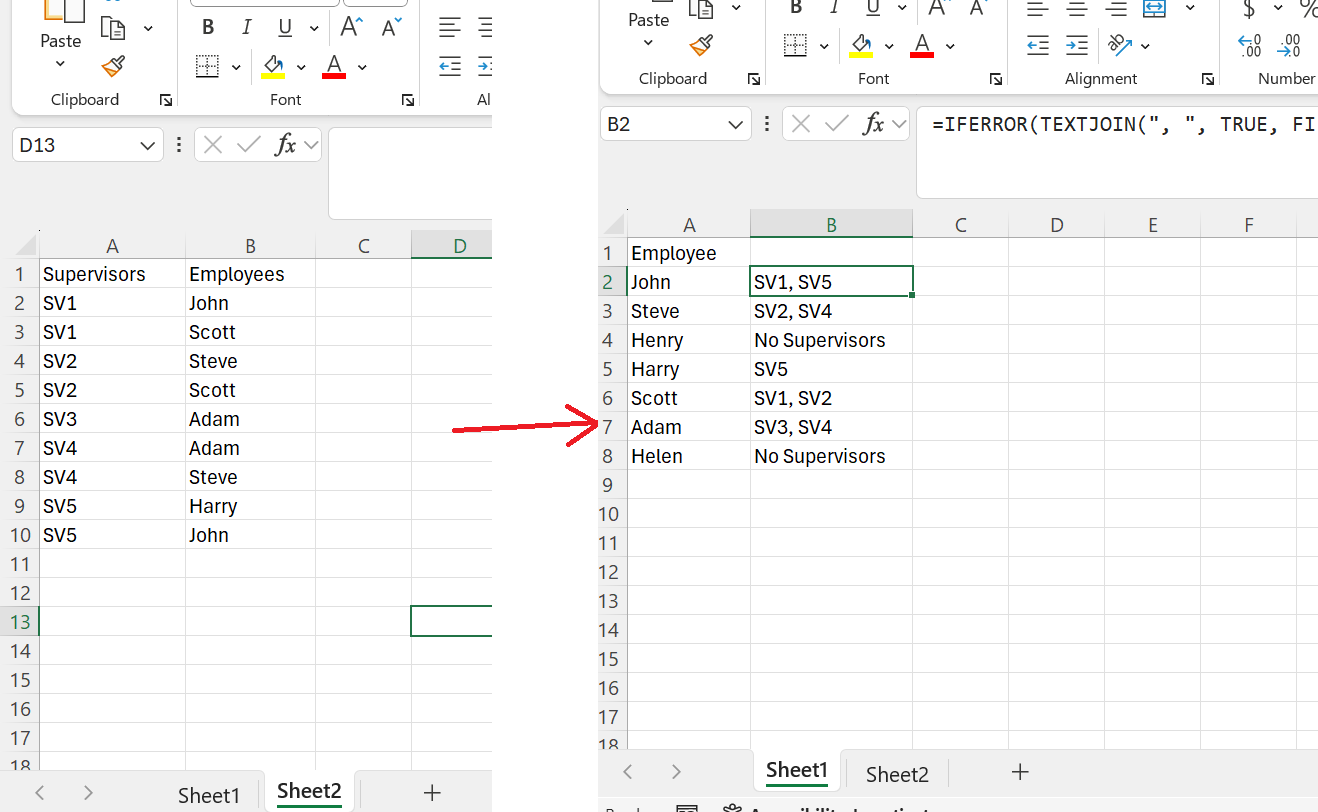This screenshot has height=812, width=1318.
Task: Click Insert Function fx beside B2 box
Action: [x=875, y=124]
